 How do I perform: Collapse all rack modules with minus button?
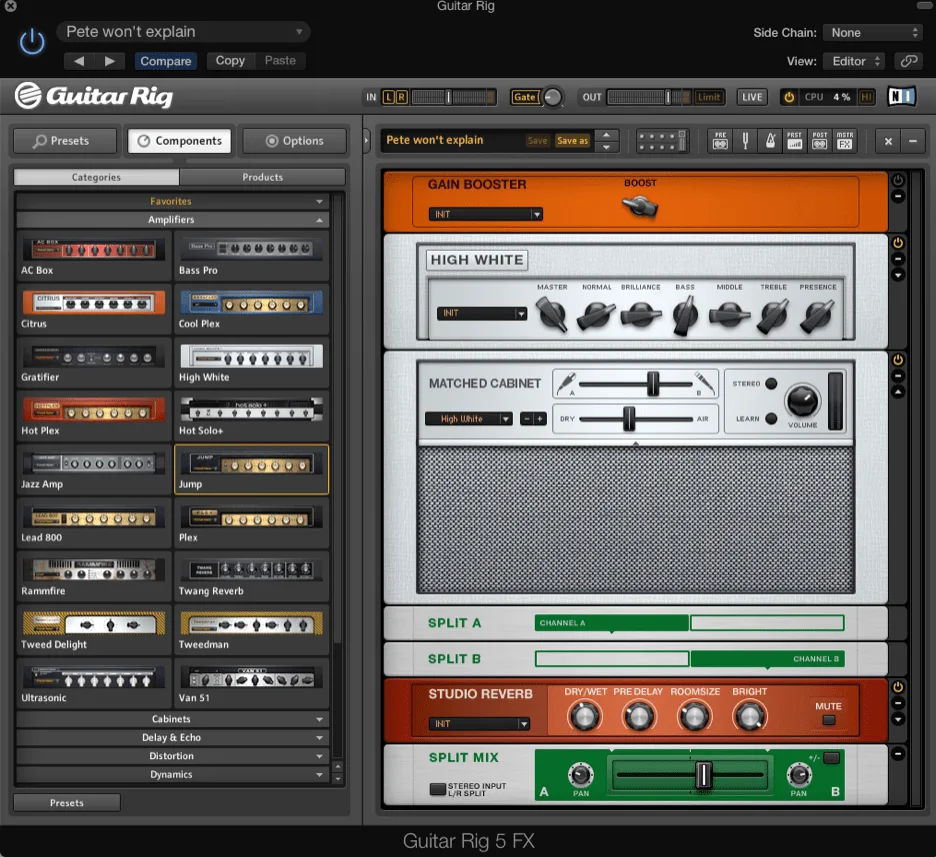[x=913, y=141]
